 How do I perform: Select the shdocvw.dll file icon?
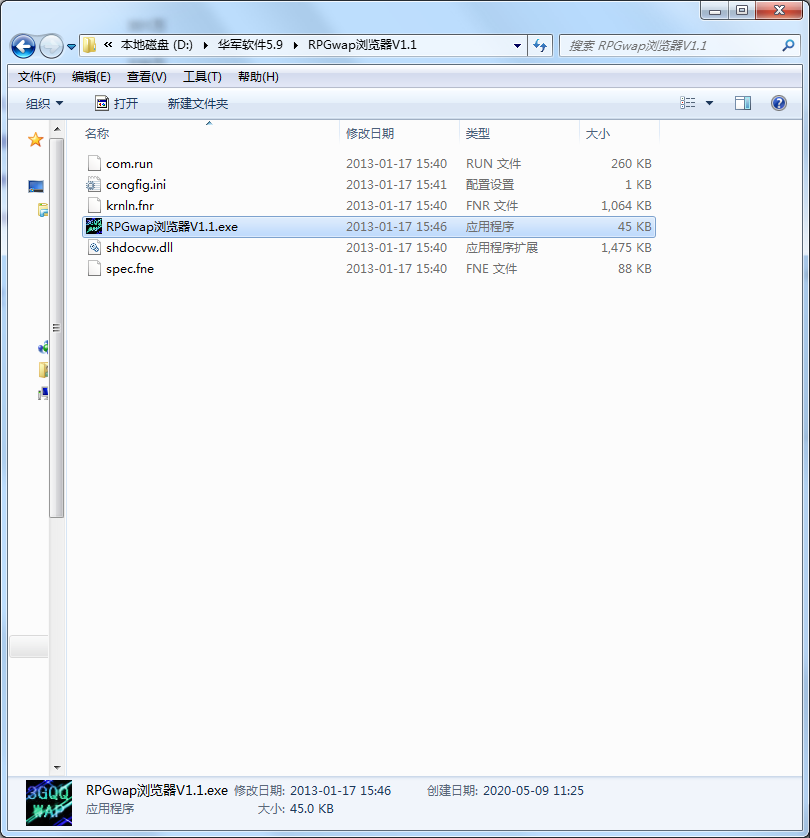(x=94, y=247)
